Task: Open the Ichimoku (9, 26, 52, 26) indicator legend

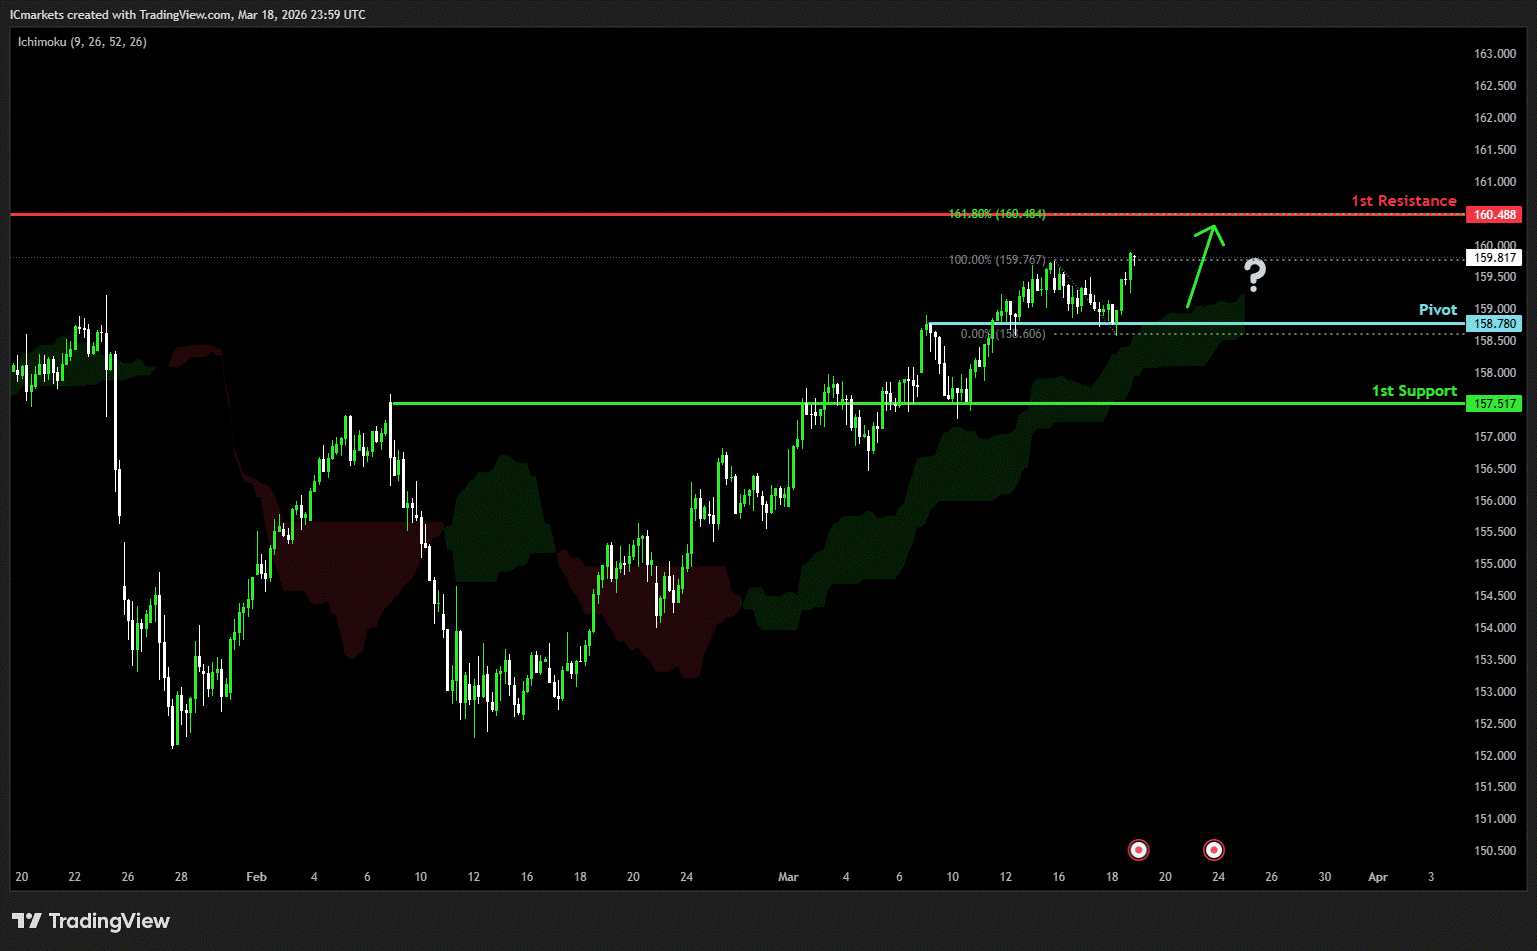Action: (x=82, y=42)
